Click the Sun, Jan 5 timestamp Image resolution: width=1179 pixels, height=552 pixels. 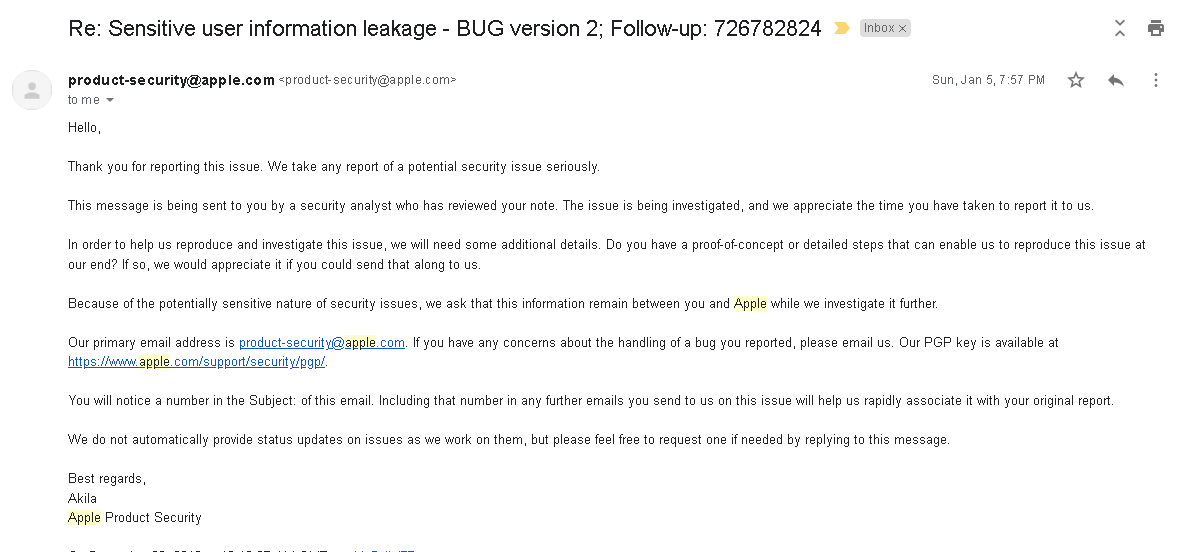(x=988, y=80)
